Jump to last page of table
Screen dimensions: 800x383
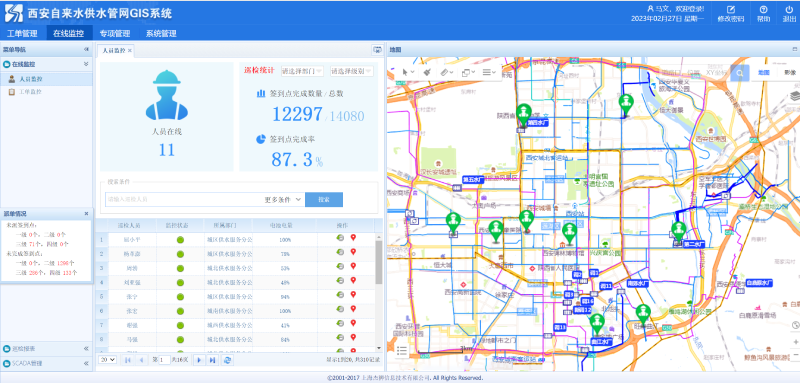212,360
